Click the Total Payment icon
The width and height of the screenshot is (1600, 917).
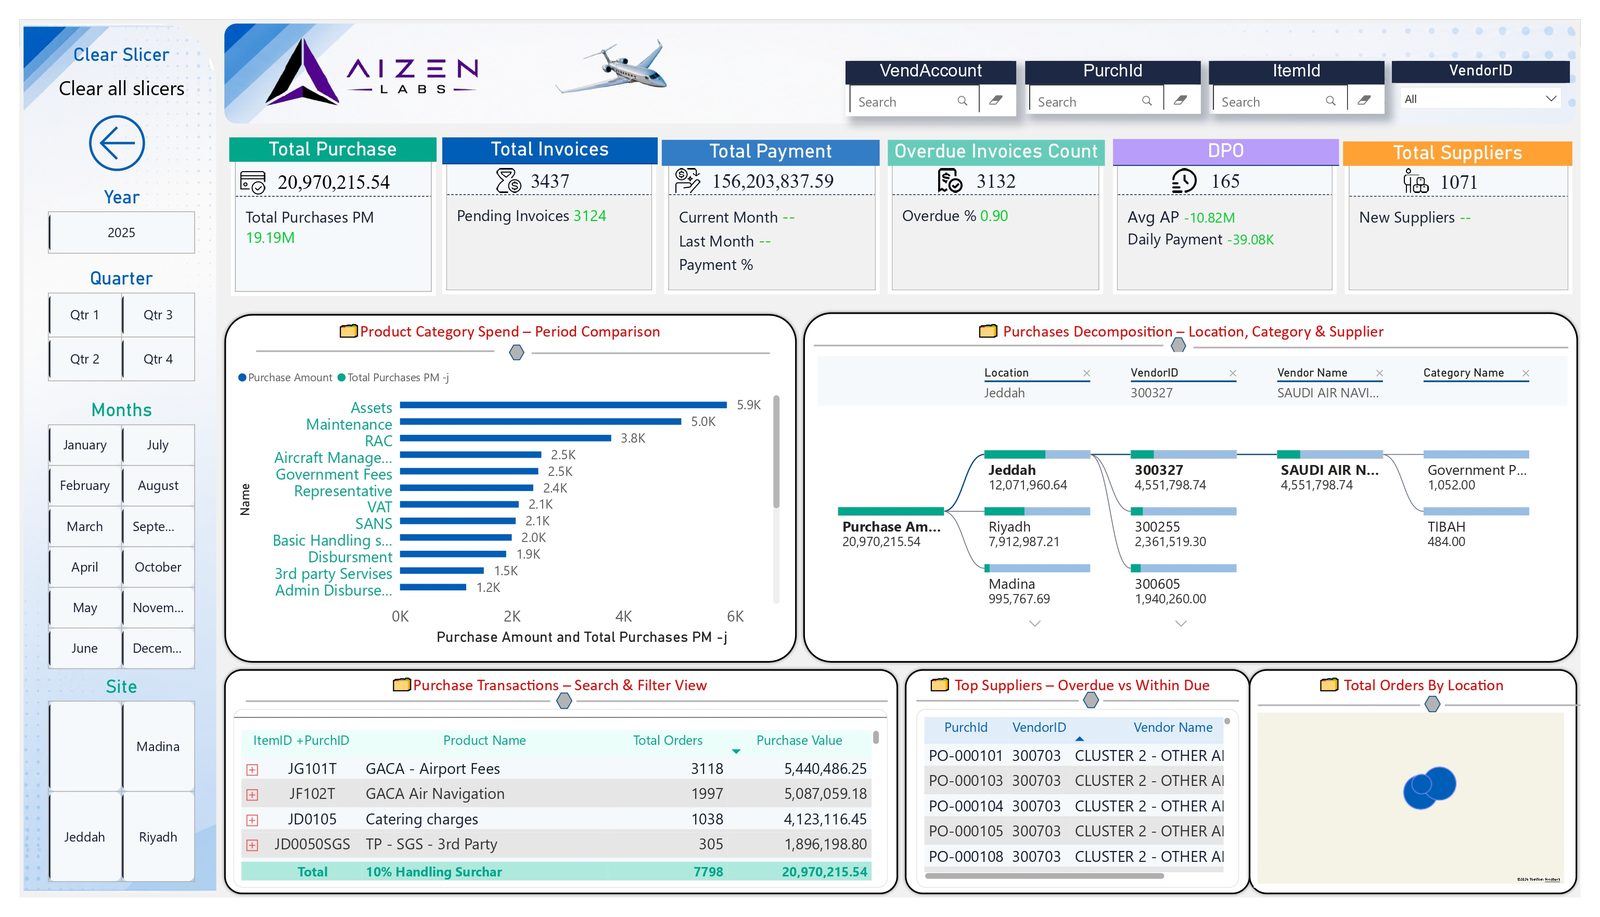[687, 181]
